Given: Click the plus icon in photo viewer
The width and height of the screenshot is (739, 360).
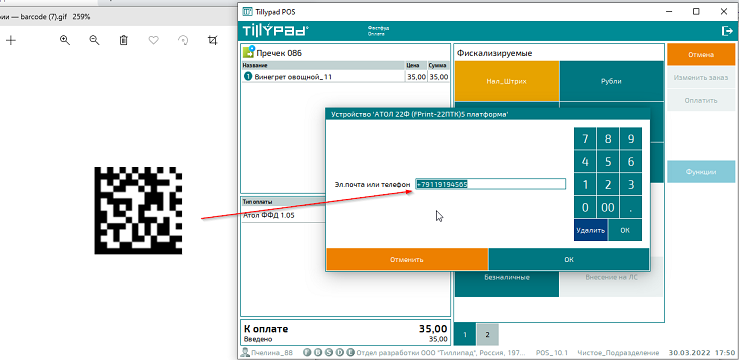Looking at the screenshot, I should click(10, 40).
